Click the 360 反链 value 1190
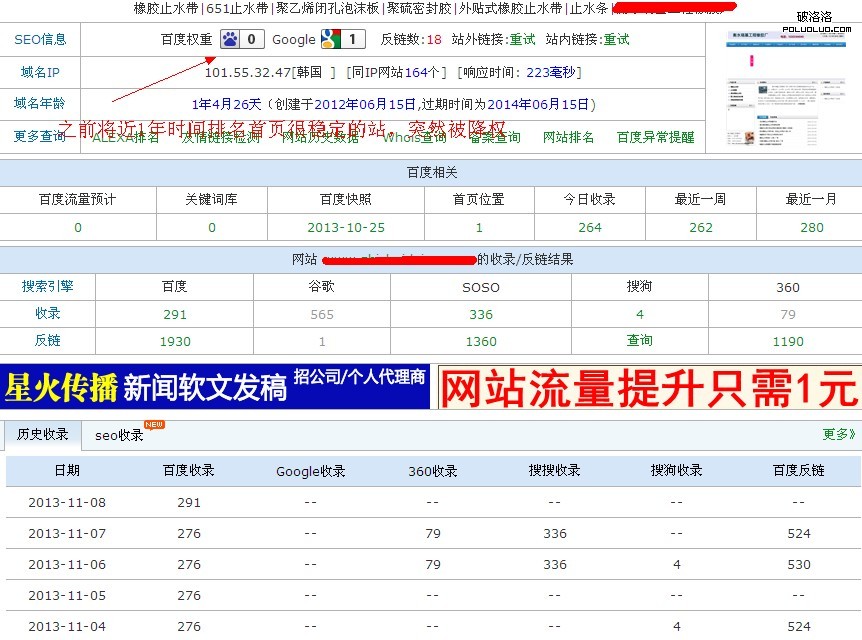Screen dimensions: 862x640 coord(788,341)
